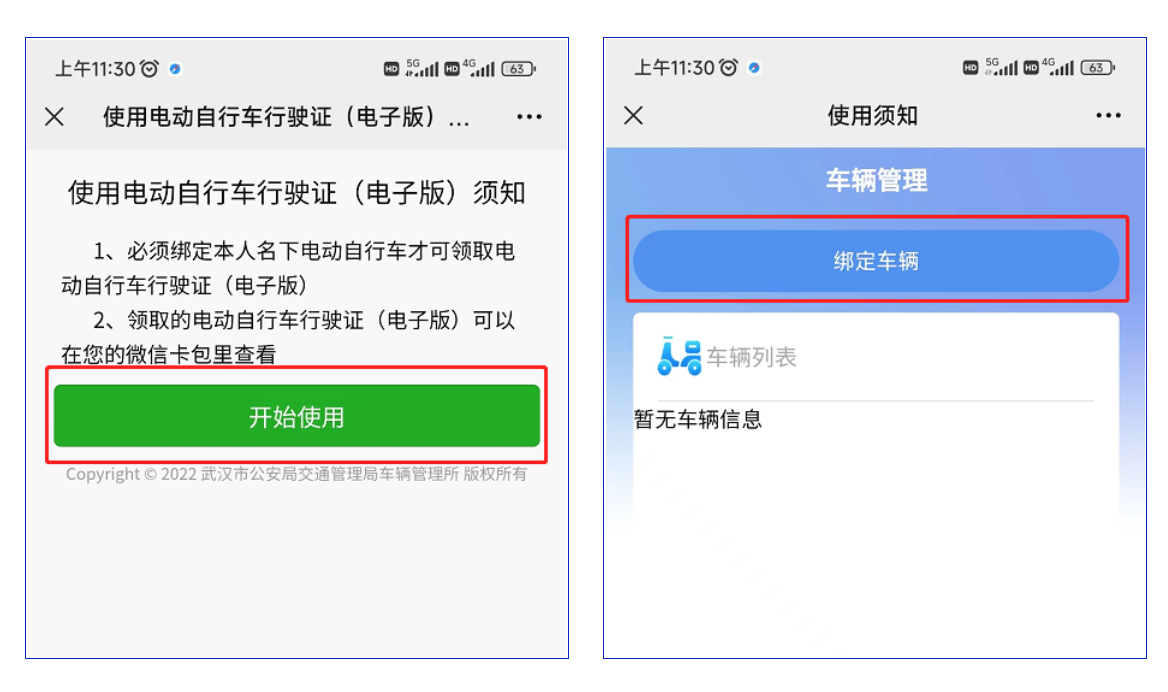1168x692 pixels.
Task: Tap alarm clock icon in right phone's status bar
Action: pyautogui.click(x=729, y=68)
